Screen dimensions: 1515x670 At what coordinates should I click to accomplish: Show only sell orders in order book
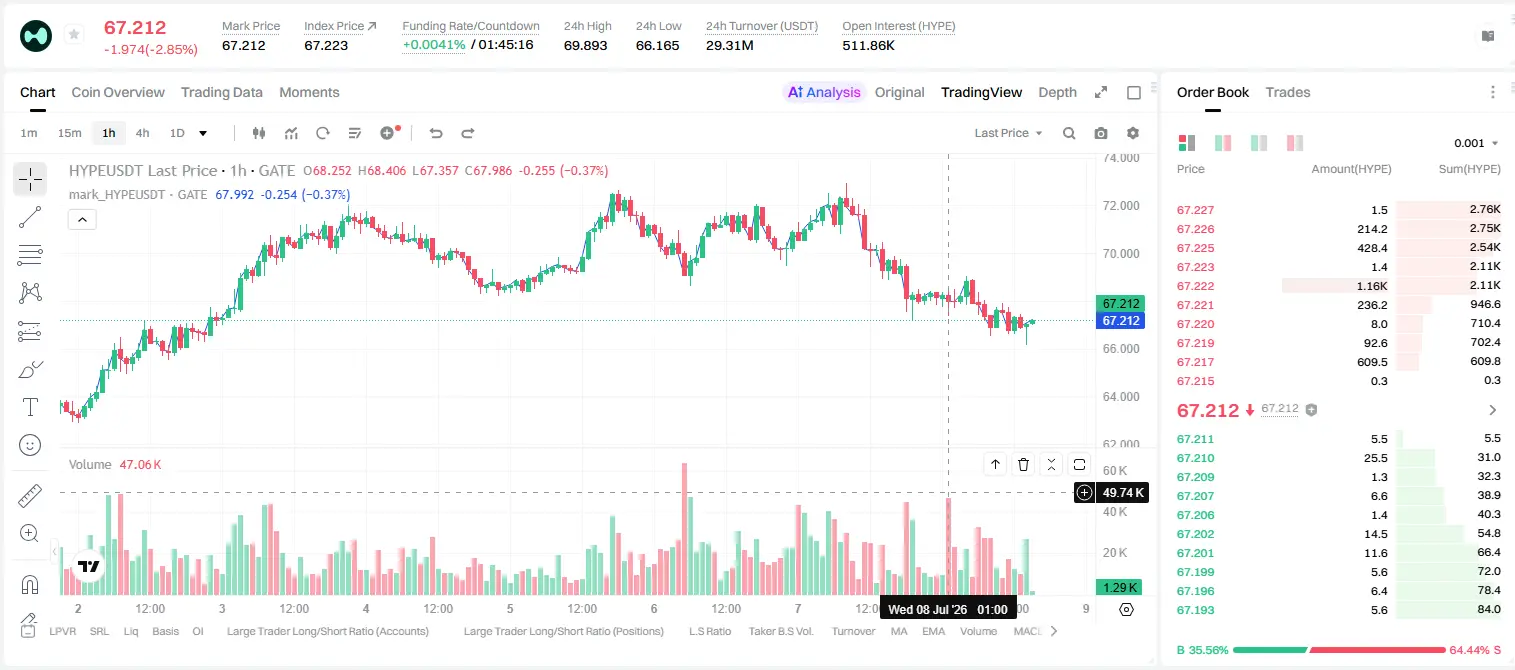coord(1295,143)
